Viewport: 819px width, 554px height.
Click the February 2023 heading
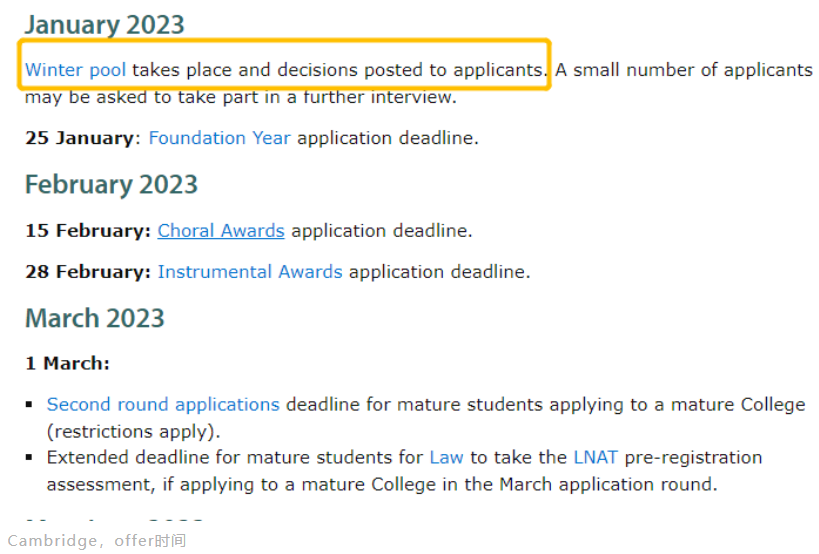point(111,184)
